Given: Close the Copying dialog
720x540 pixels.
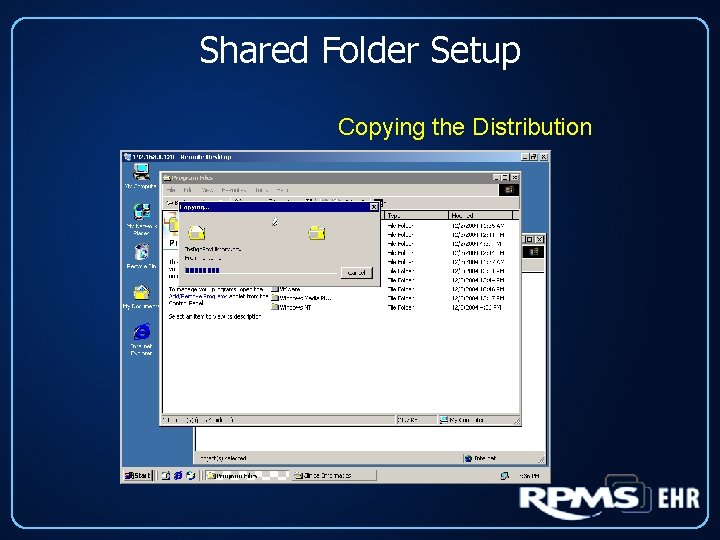Looking at the screenshot, I should 374,207.
